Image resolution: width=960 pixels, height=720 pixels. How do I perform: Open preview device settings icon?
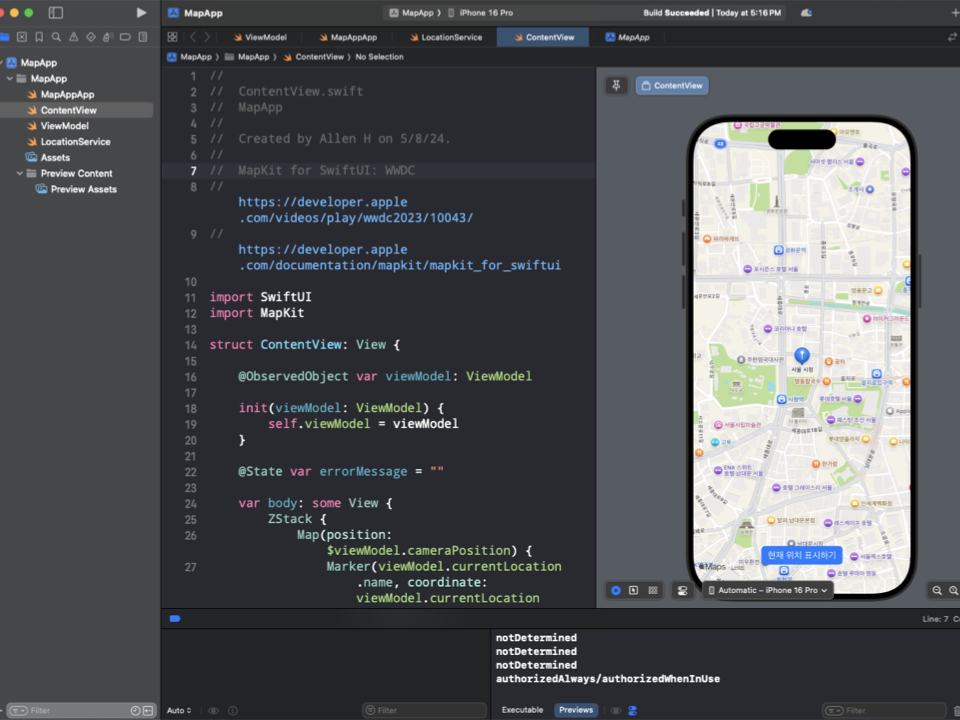click(x=682, y=590)
